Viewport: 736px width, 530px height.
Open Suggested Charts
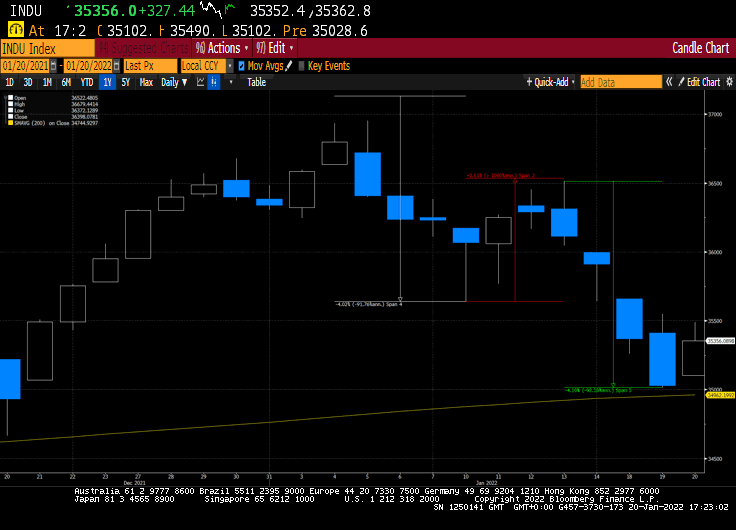143,48
